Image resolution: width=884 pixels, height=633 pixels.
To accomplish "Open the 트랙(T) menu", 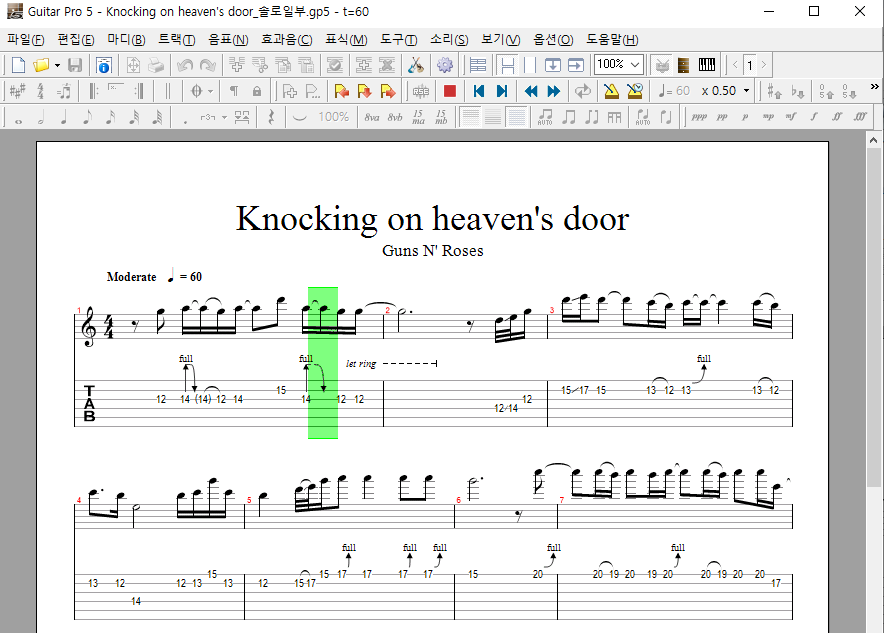I will (176, 39).
